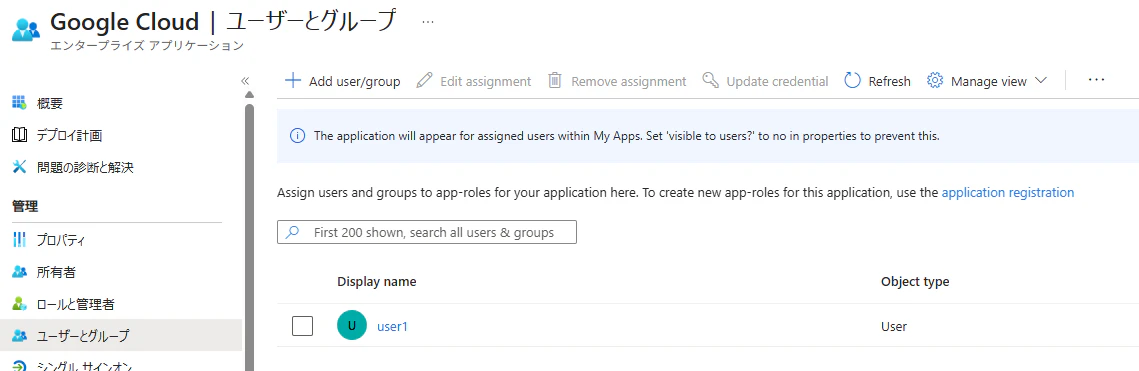Click the user1 teal avatar circle
1139x371 pixels.
(352, 326)
